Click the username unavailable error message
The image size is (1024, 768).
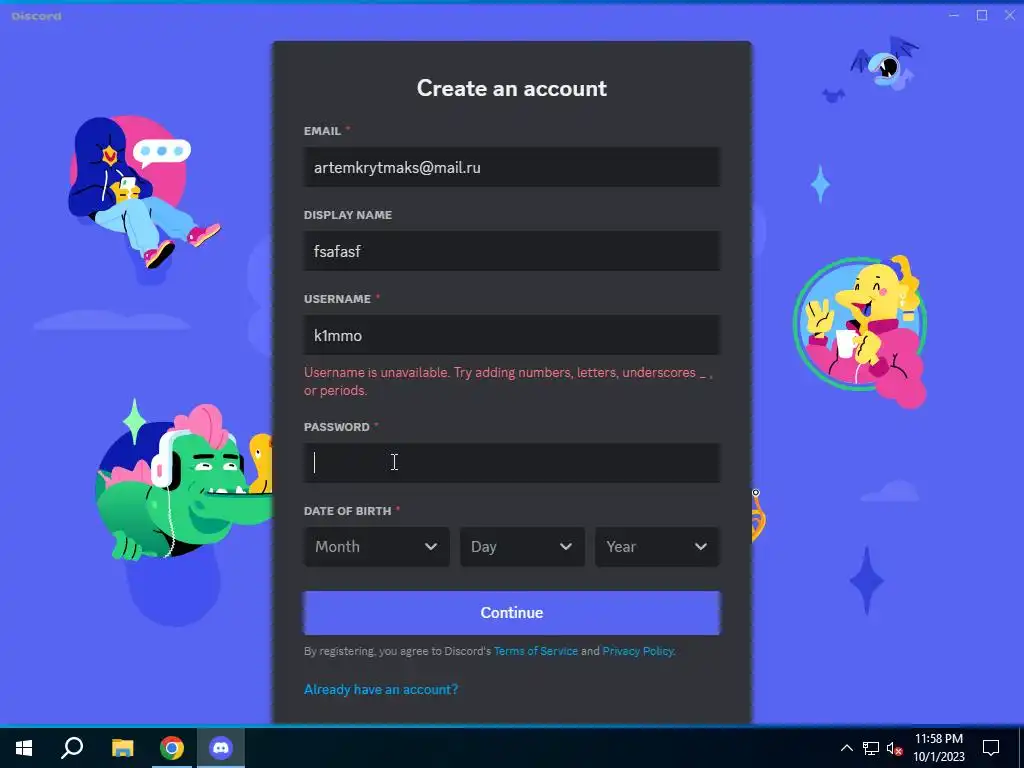508,381
